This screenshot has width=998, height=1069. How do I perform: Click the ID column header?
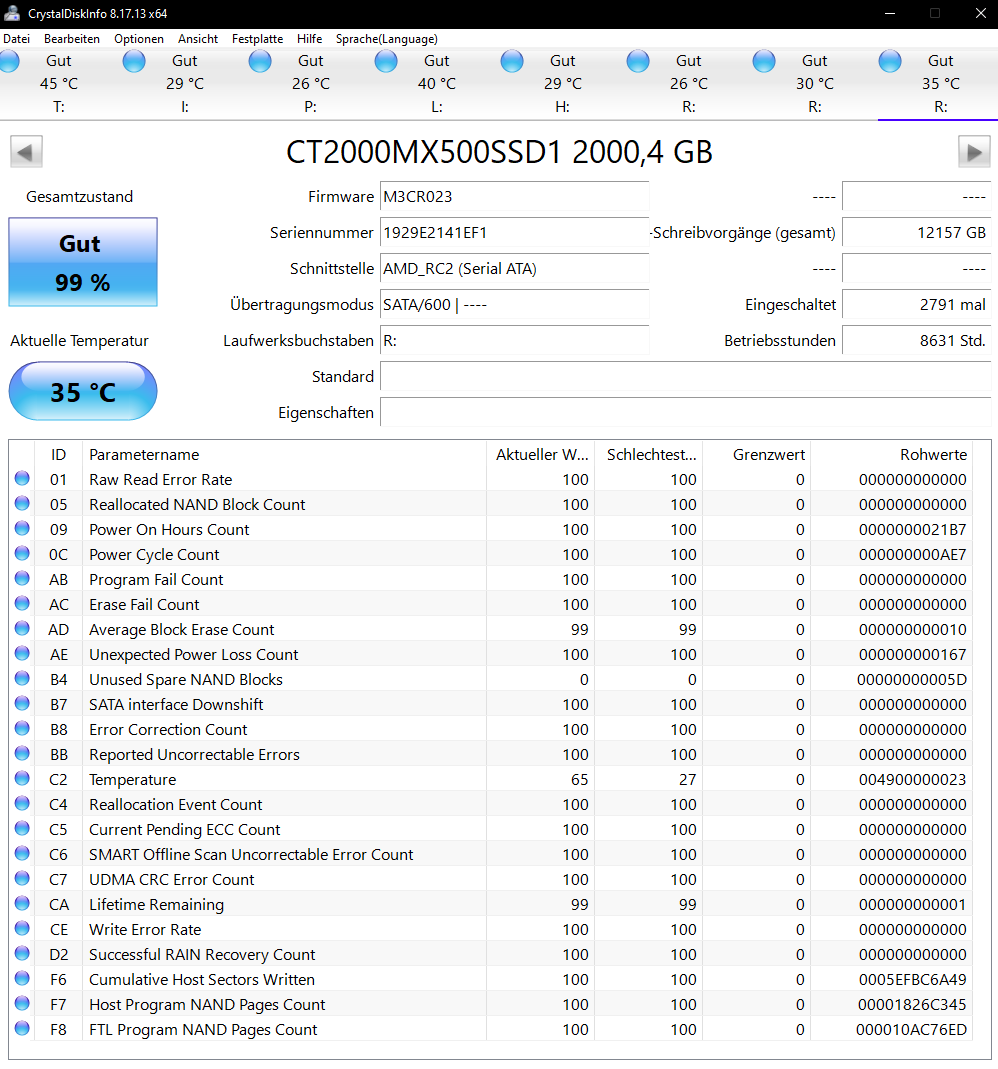pos(59,455)
